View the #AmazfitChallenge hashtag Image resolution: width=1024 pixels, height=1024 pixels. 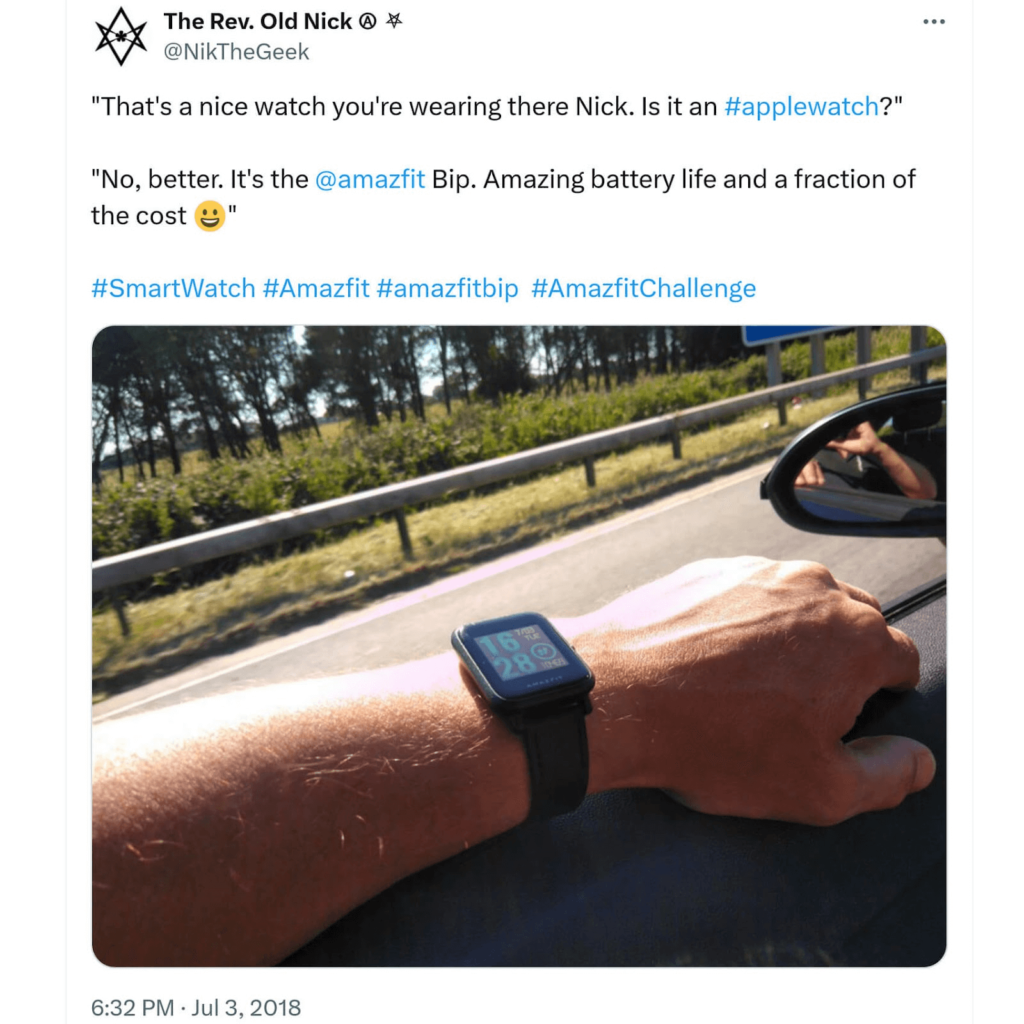[643, 288]
